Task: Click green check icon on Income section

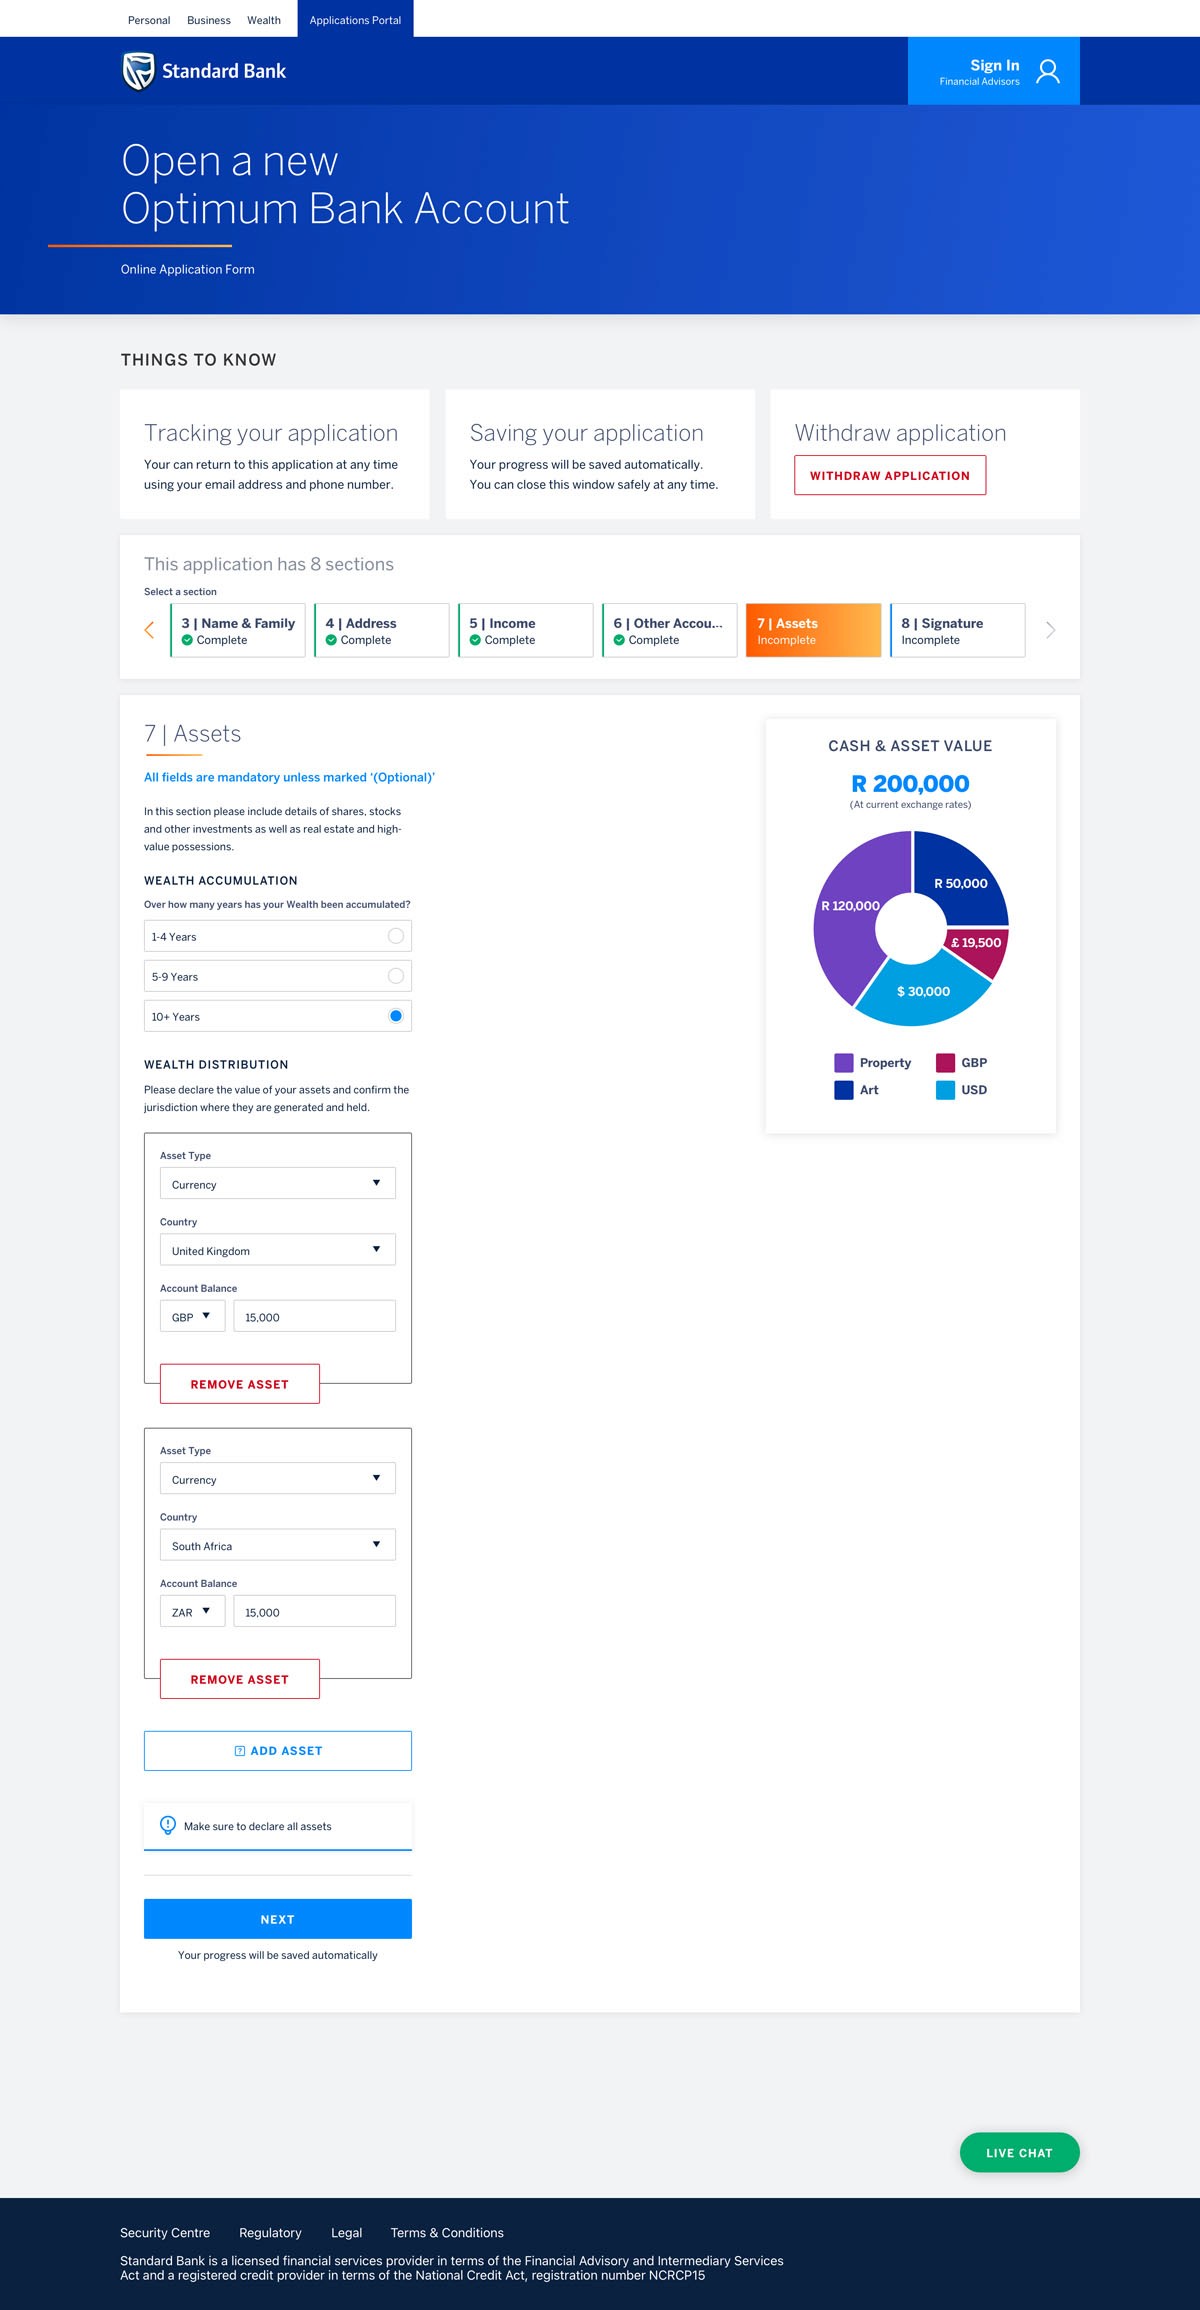Action: click(x=475, y=640)
